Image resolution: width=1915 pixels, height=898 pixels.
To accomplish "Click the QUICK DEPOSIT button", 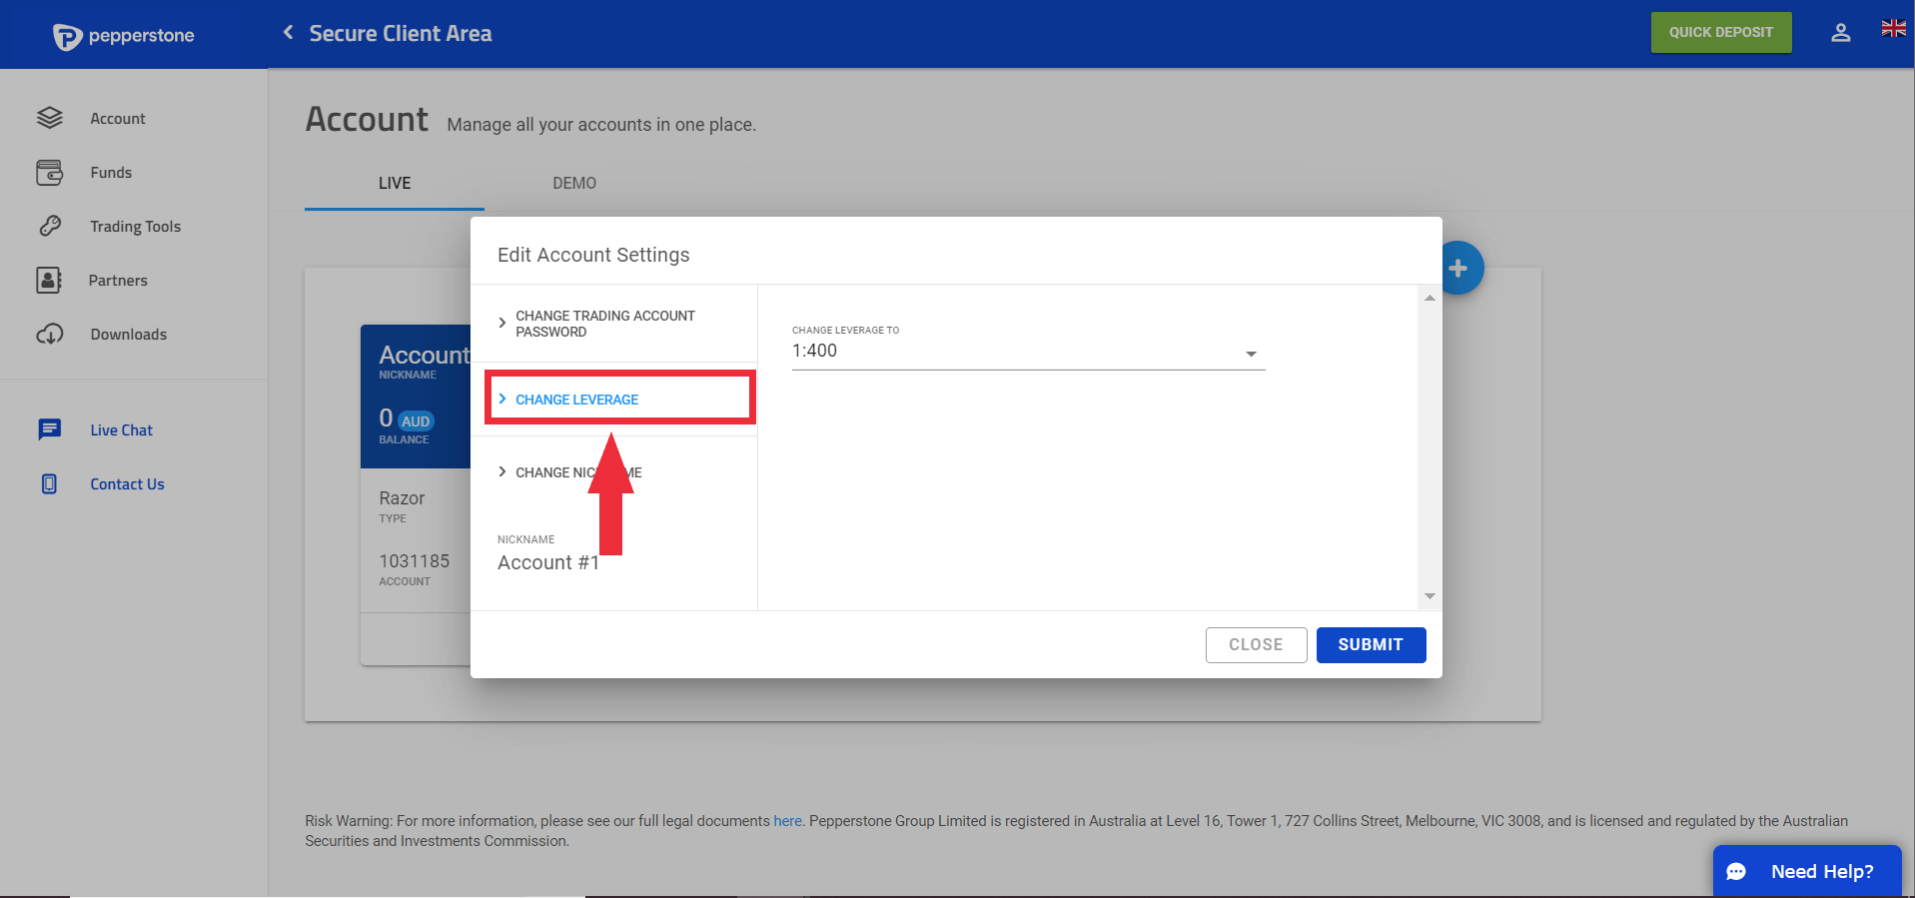I will click(x=1720, y=32).
